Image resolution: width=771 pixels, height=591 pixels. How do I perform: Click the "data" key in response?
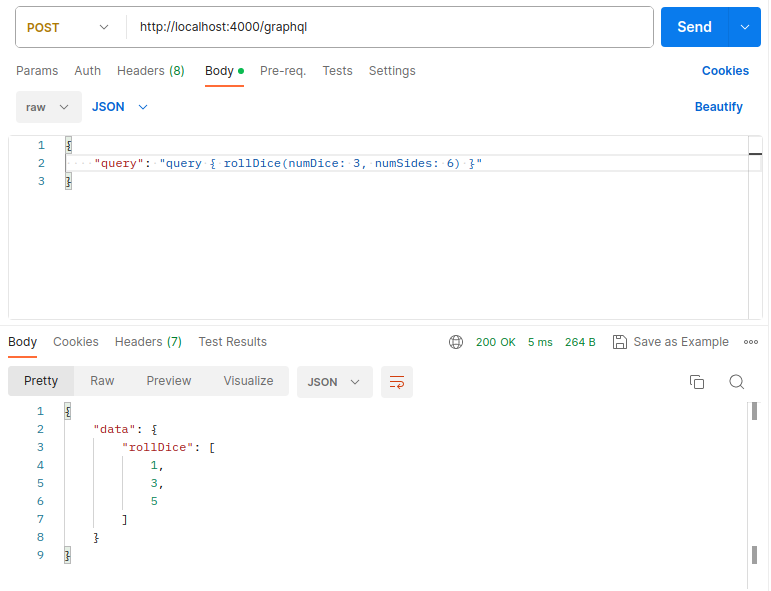coord(114,429)
